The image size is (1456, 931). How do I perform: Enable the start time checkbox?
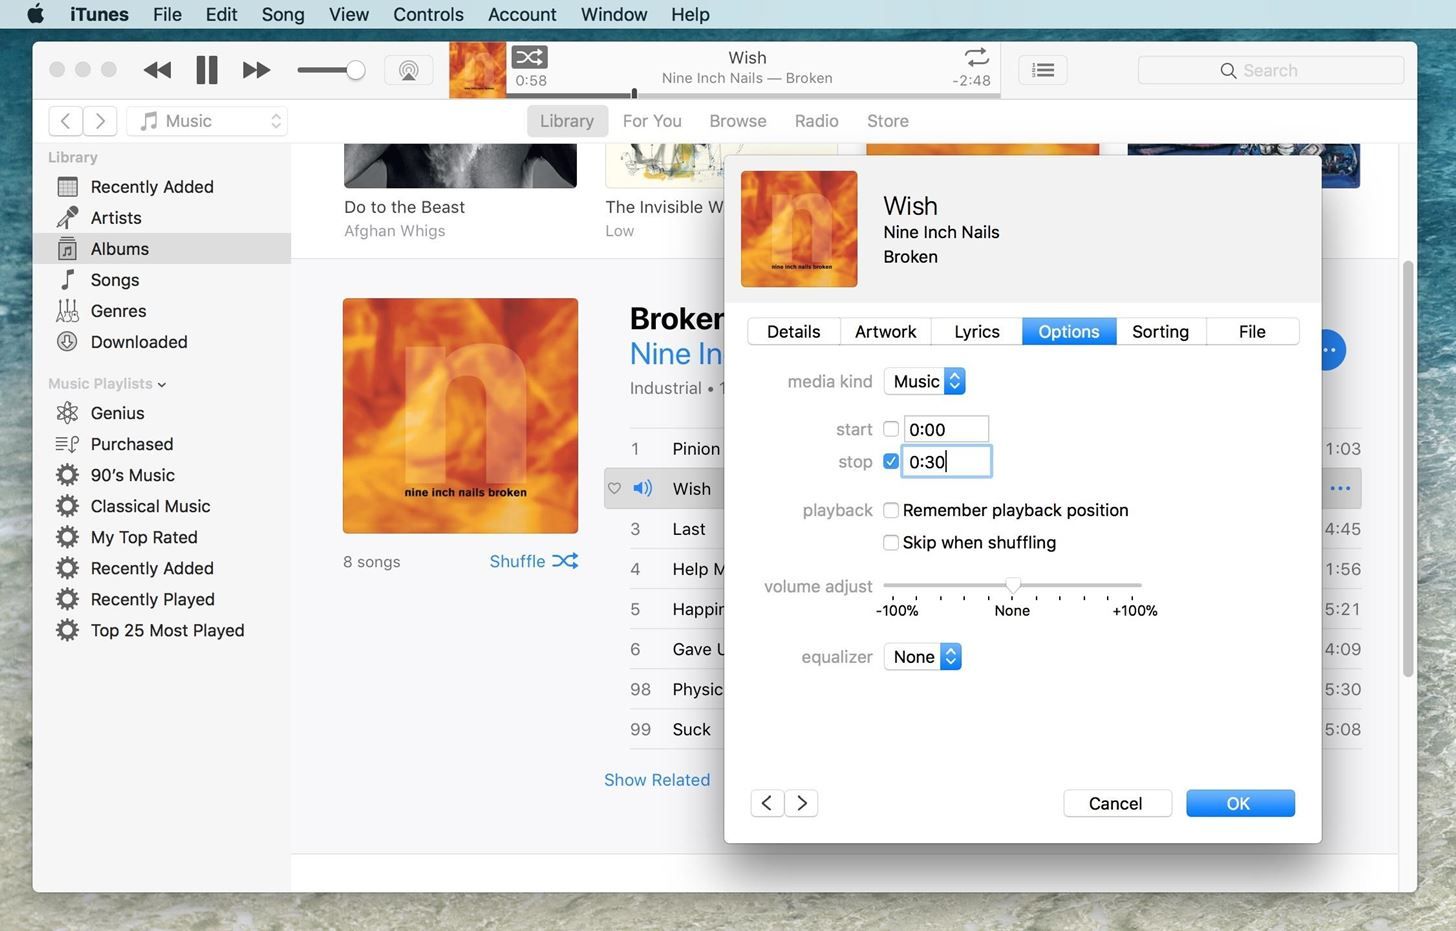pyautogui.click(x=891, y=429)
